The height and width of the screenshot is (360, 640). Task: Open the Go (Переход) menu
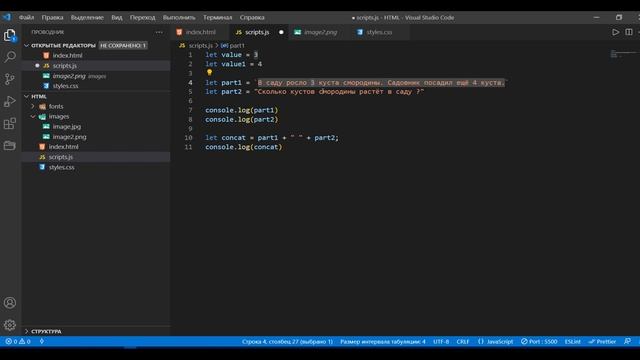[142, 18]
